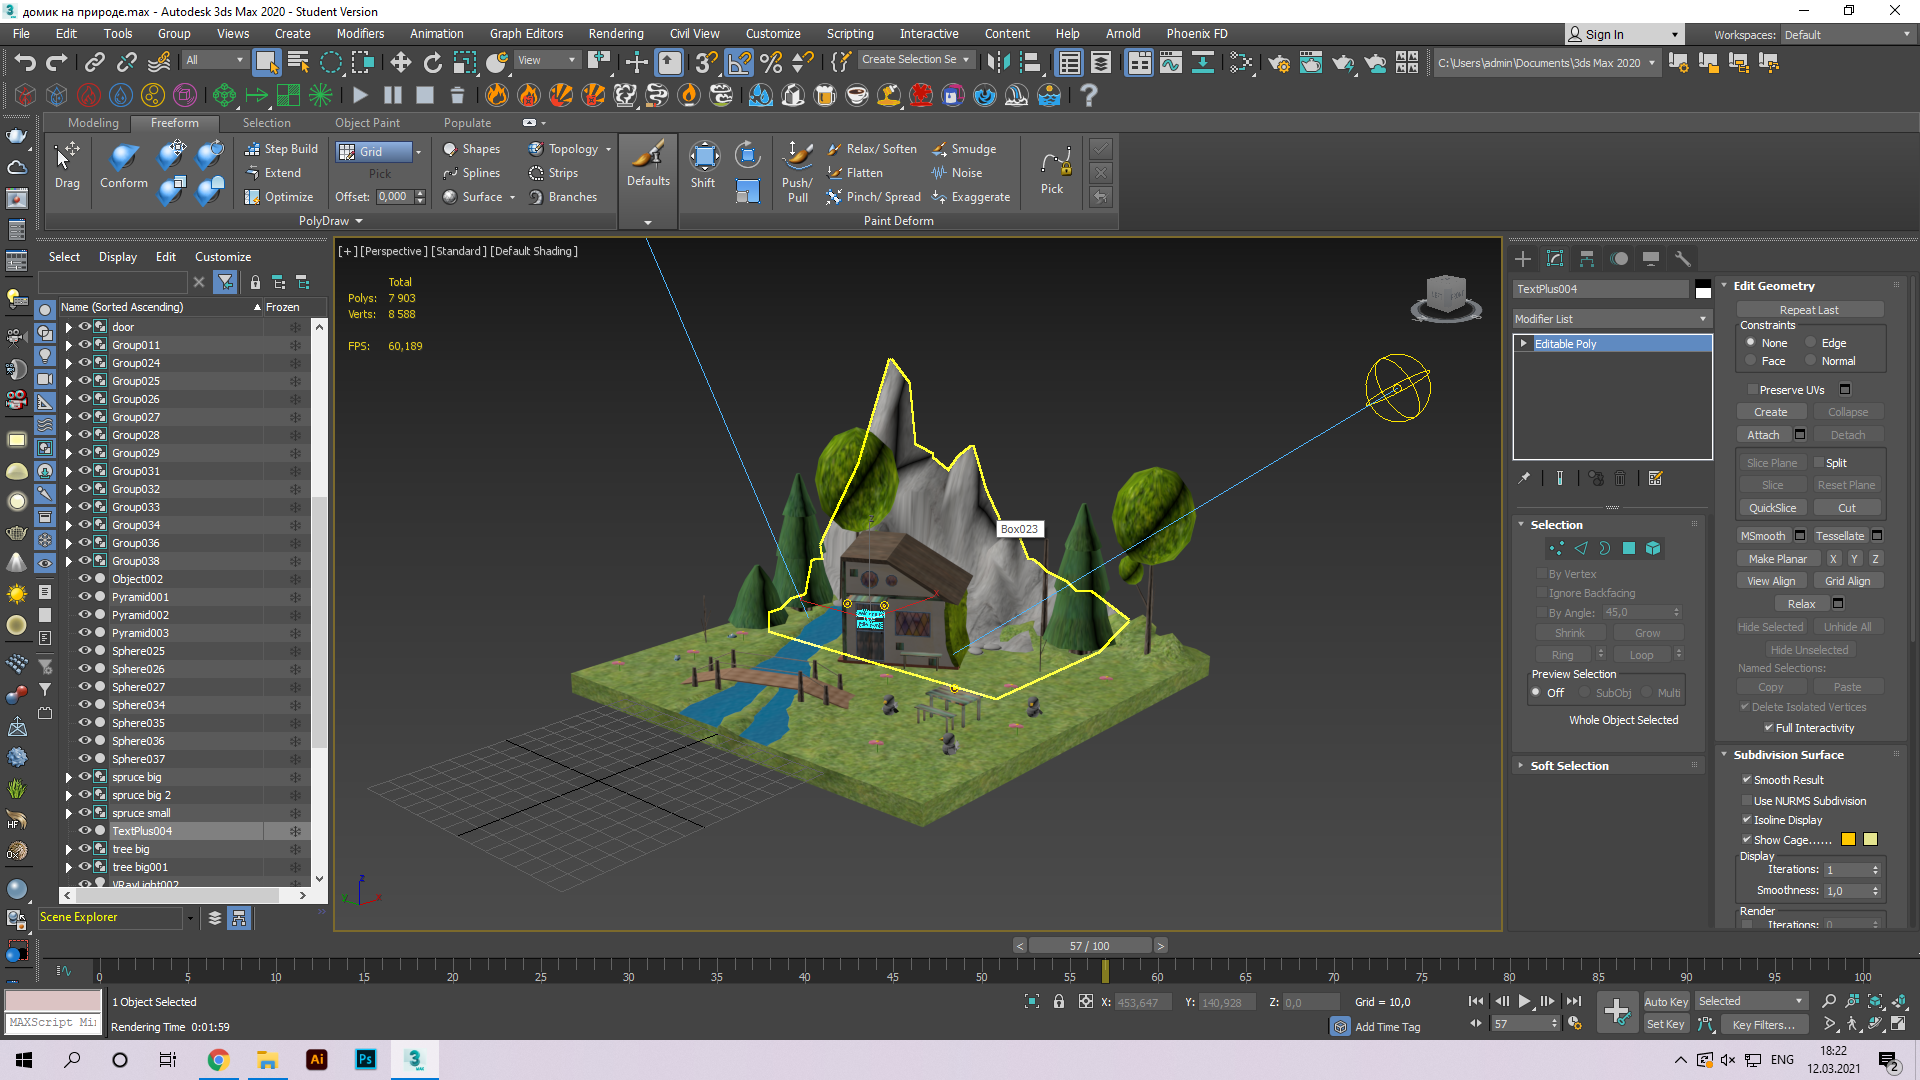Select the Drag tool in Freeform ribbon
Screen dimensions: 1920x1080
tap(67, 166)
